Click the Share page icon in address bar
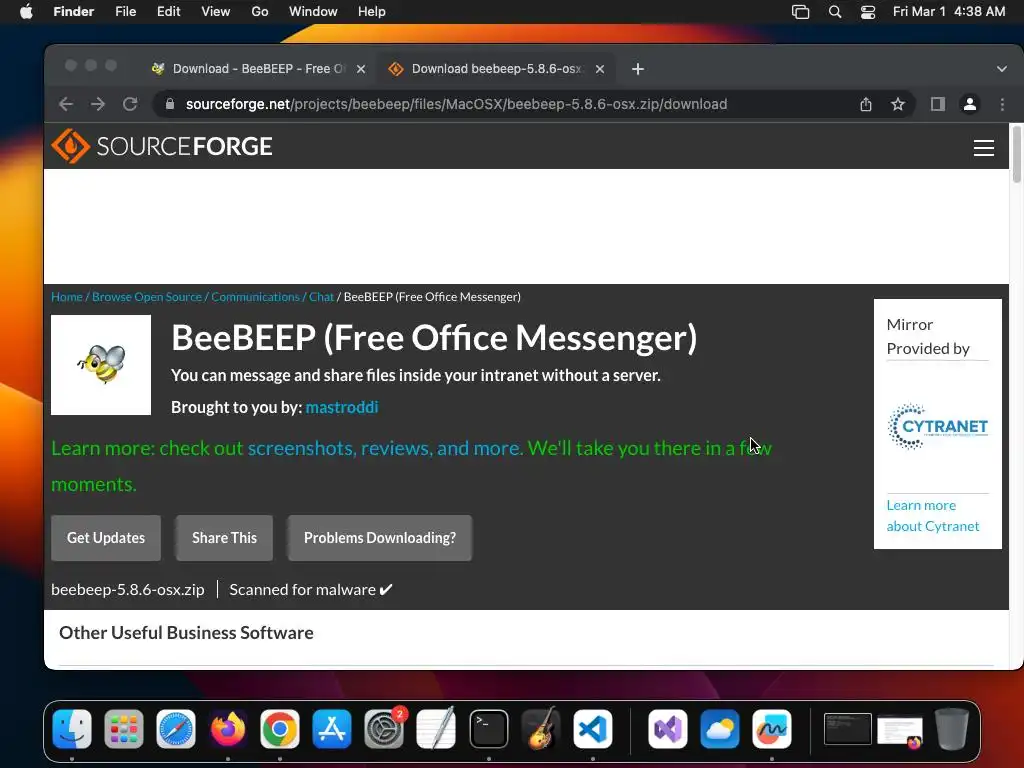This screenshot has width=1024, height=768. tap(866, 104)
